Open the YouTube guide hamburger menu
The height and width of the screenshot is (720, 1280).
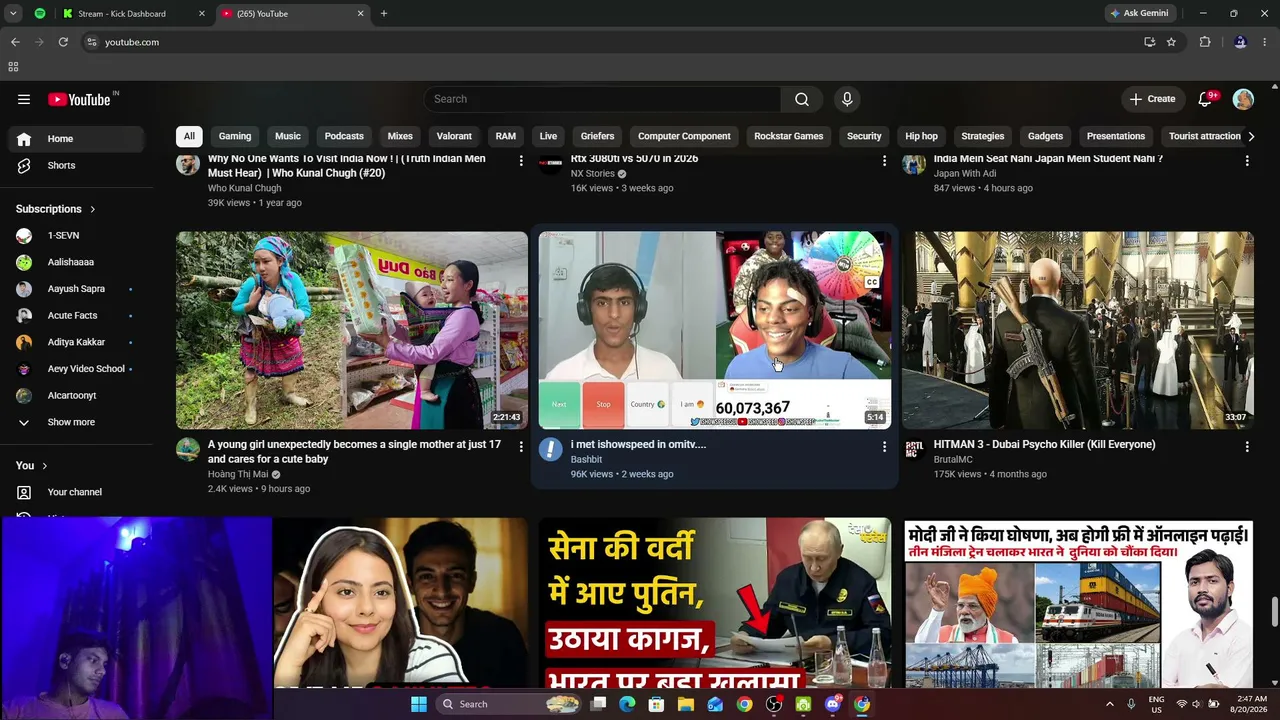[x=24, y=99]
